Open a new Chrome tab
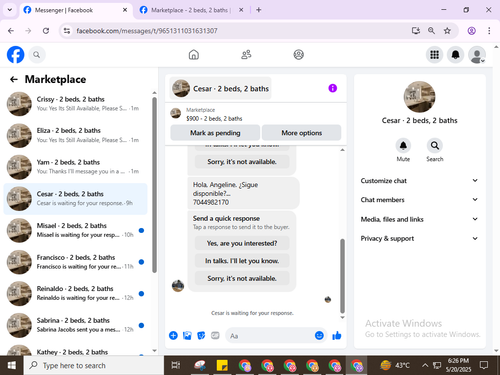Screen dimensions: 500x375 [259, 10]
